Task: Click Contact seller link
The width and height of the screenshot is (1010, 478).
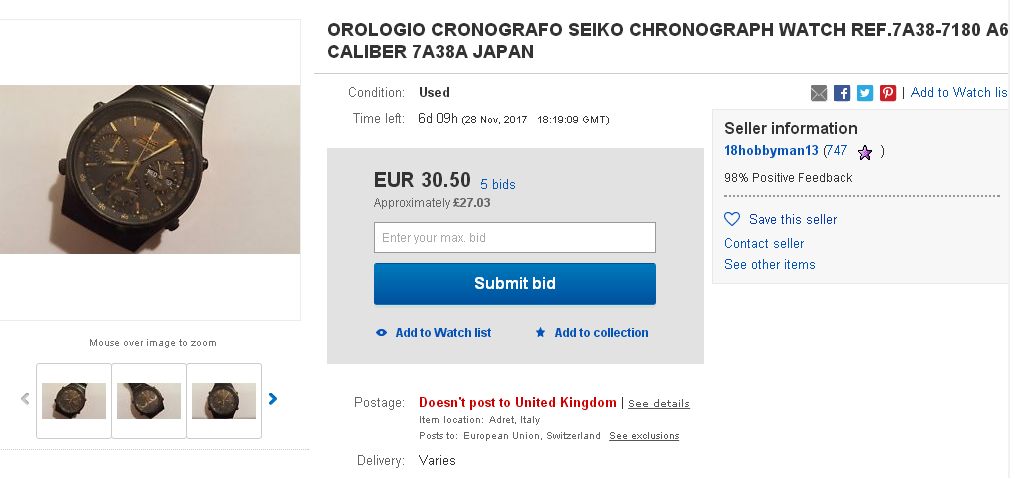Action: pos(764,244)
